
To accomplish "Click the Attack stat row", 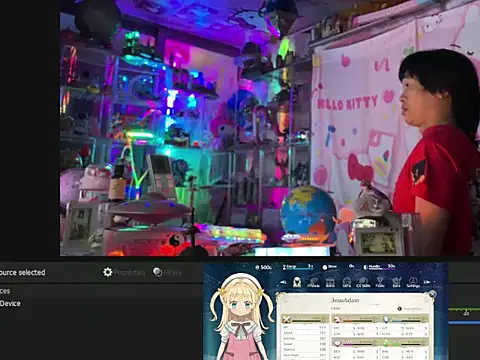I will (304, 333).
